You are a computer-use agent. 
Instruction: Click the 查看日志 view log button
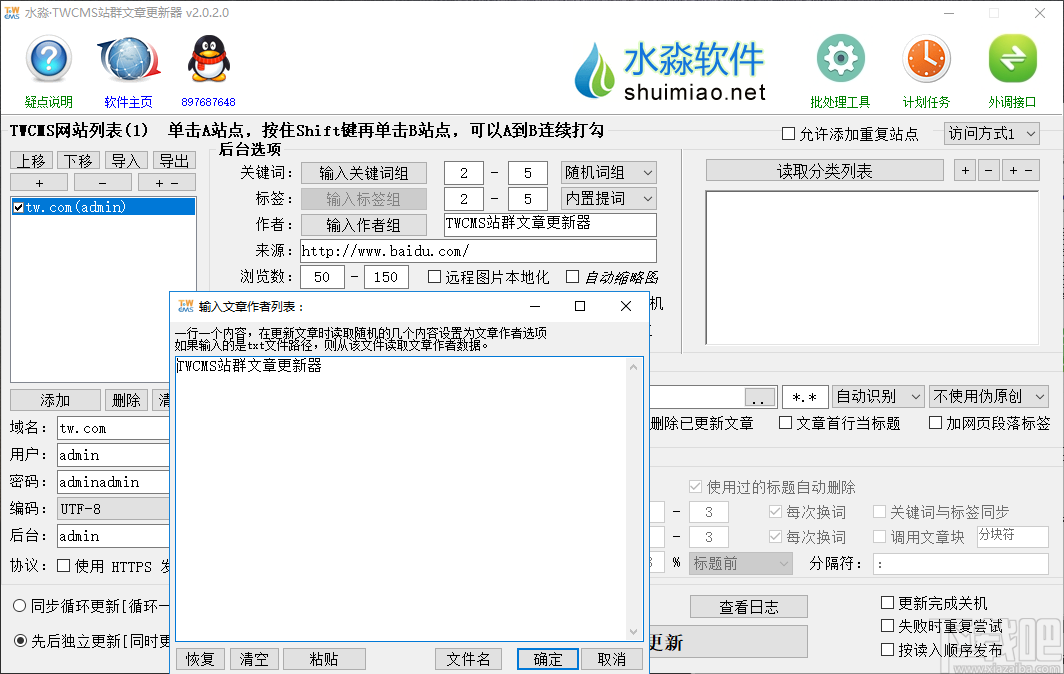[x=748, y=606]
